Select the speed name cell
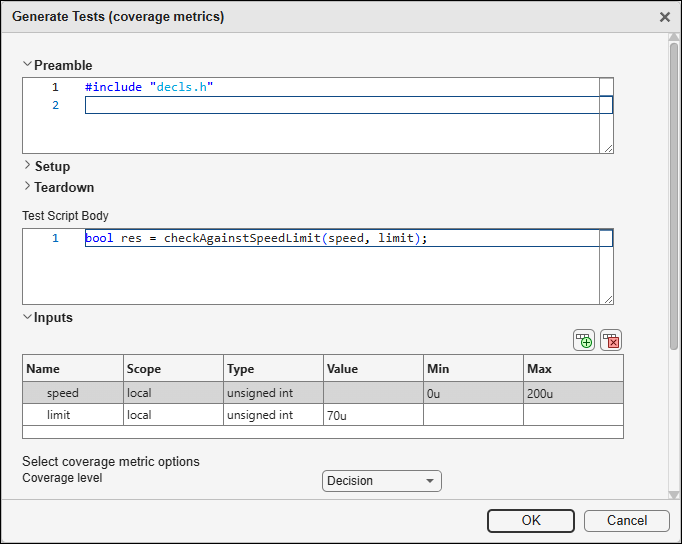This screenshot has width=682, height=544. (x=73, y=393)
